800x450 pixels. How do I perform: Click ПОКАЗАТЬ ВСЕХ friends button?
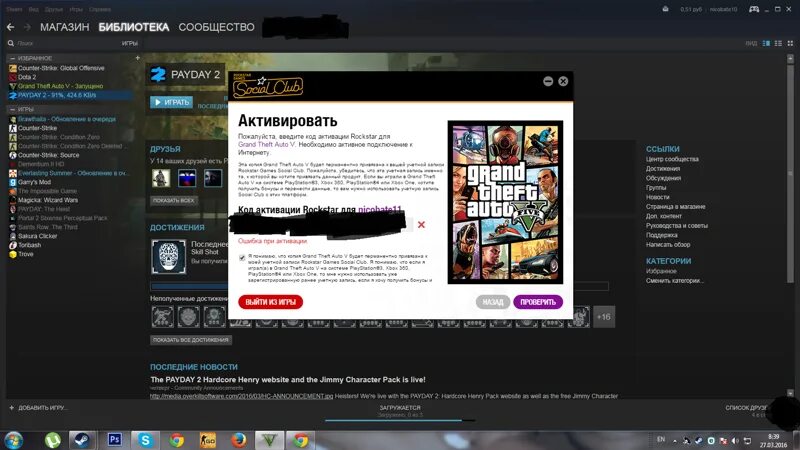(x=173, y=201)
